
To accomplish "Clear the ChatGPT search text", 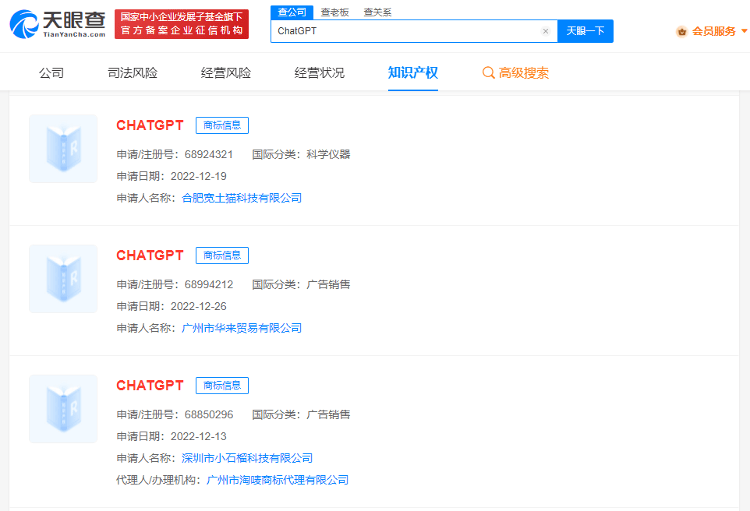I will click(545, 31).
